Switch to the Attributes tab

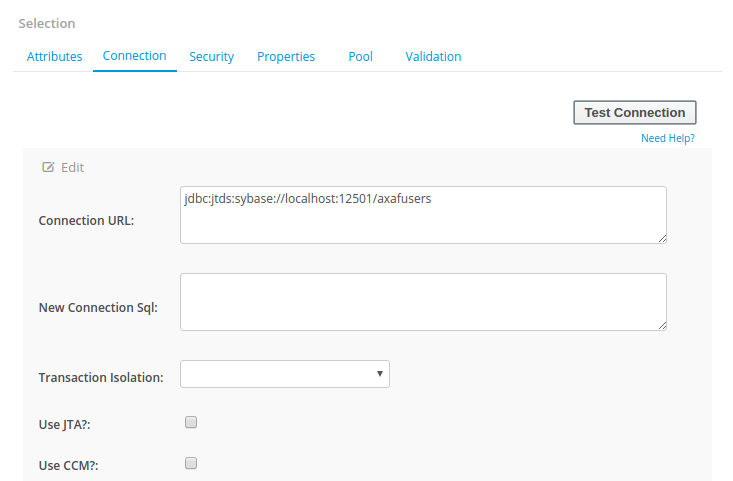coord(54,57)
